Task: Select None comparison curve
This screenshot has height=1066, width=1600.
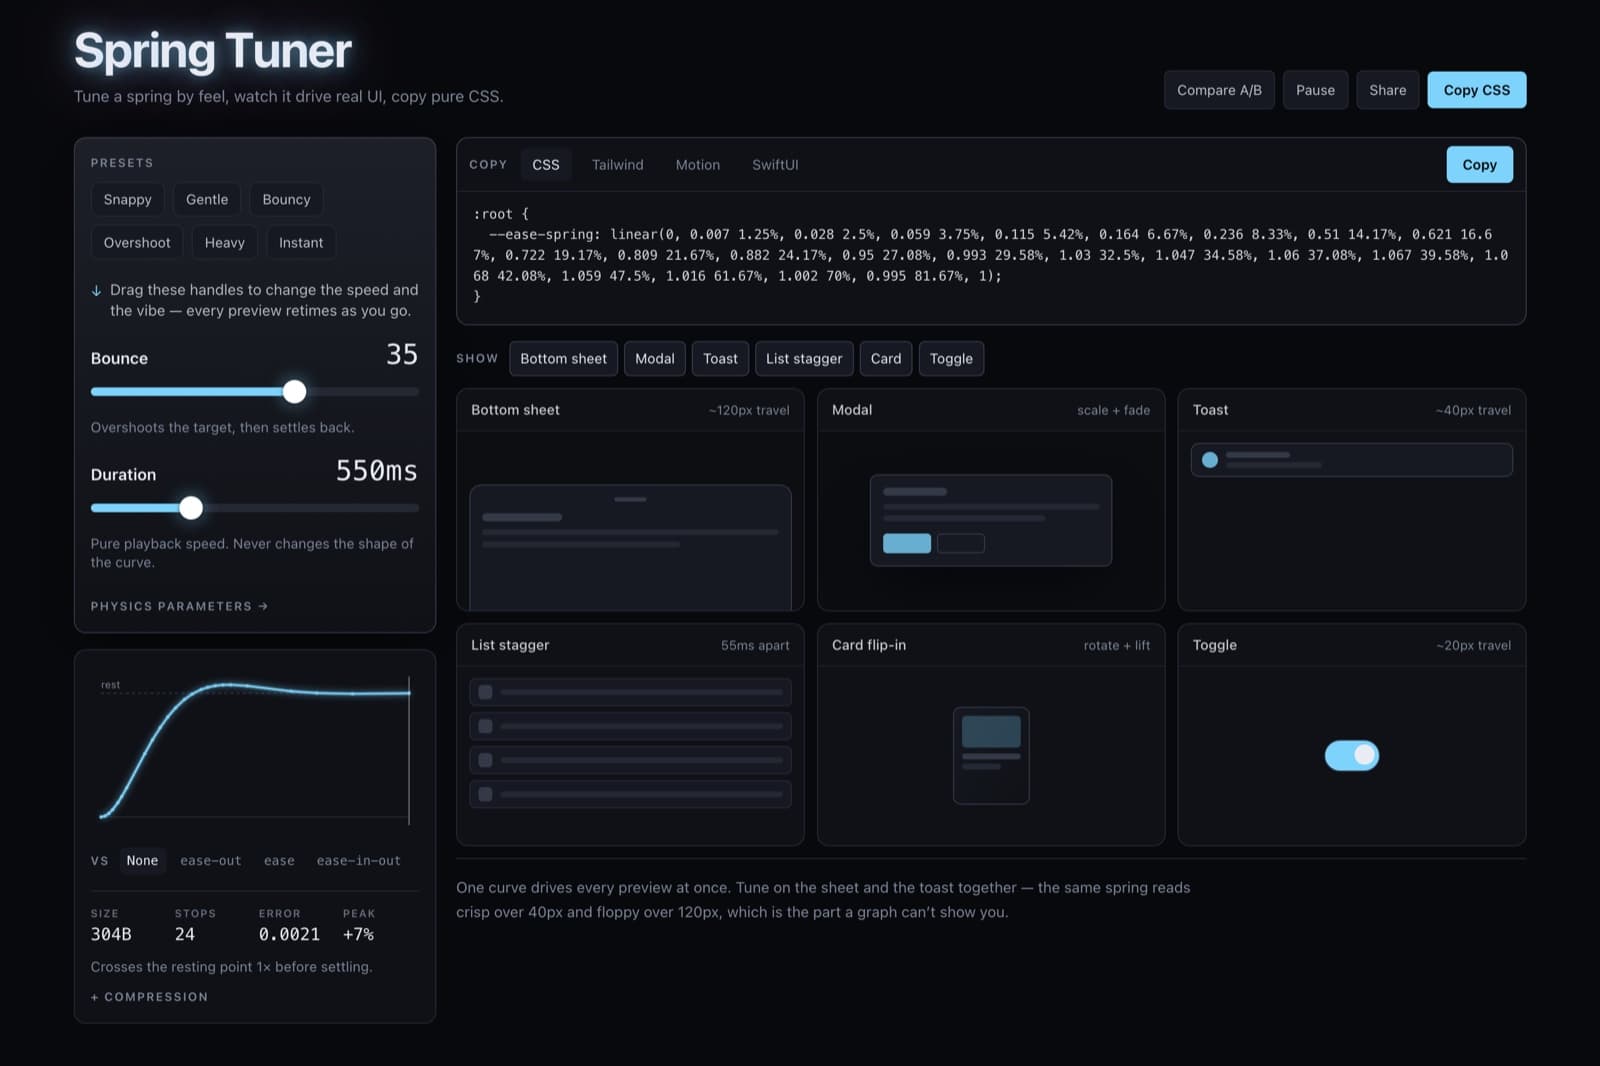Action: [x=142, y=861]
